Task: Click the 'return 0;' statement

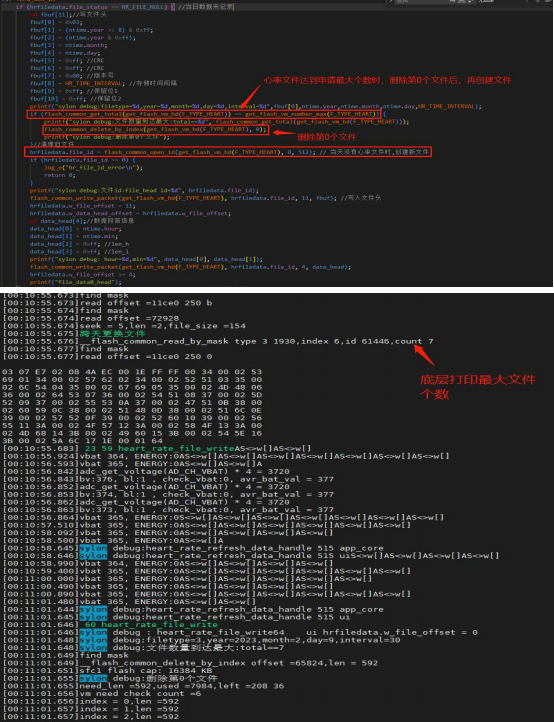Action: click(60, 175)
